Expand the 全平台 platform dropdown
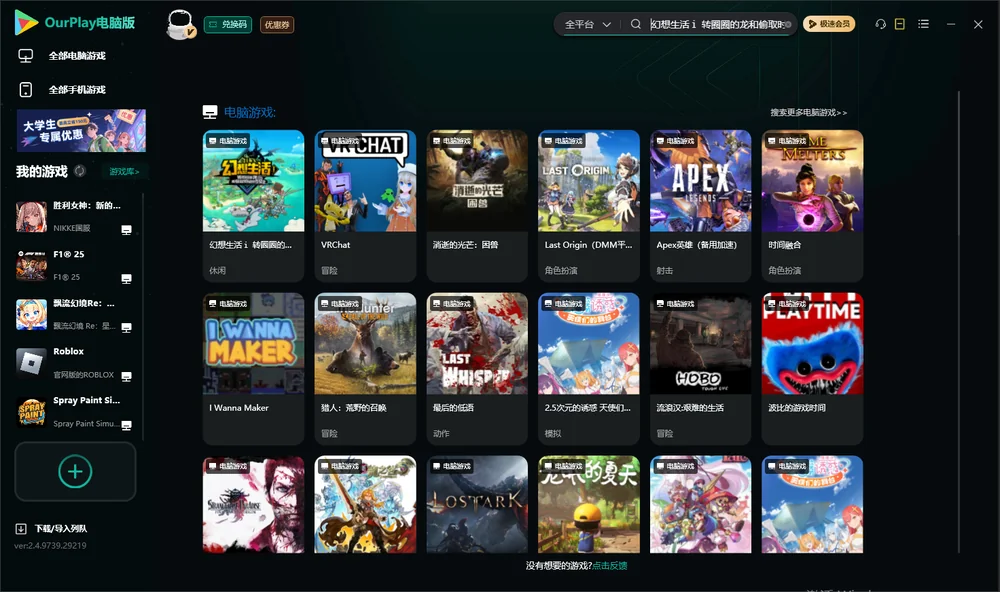Viewport: 1000px width, 592px height. (588, 24)
